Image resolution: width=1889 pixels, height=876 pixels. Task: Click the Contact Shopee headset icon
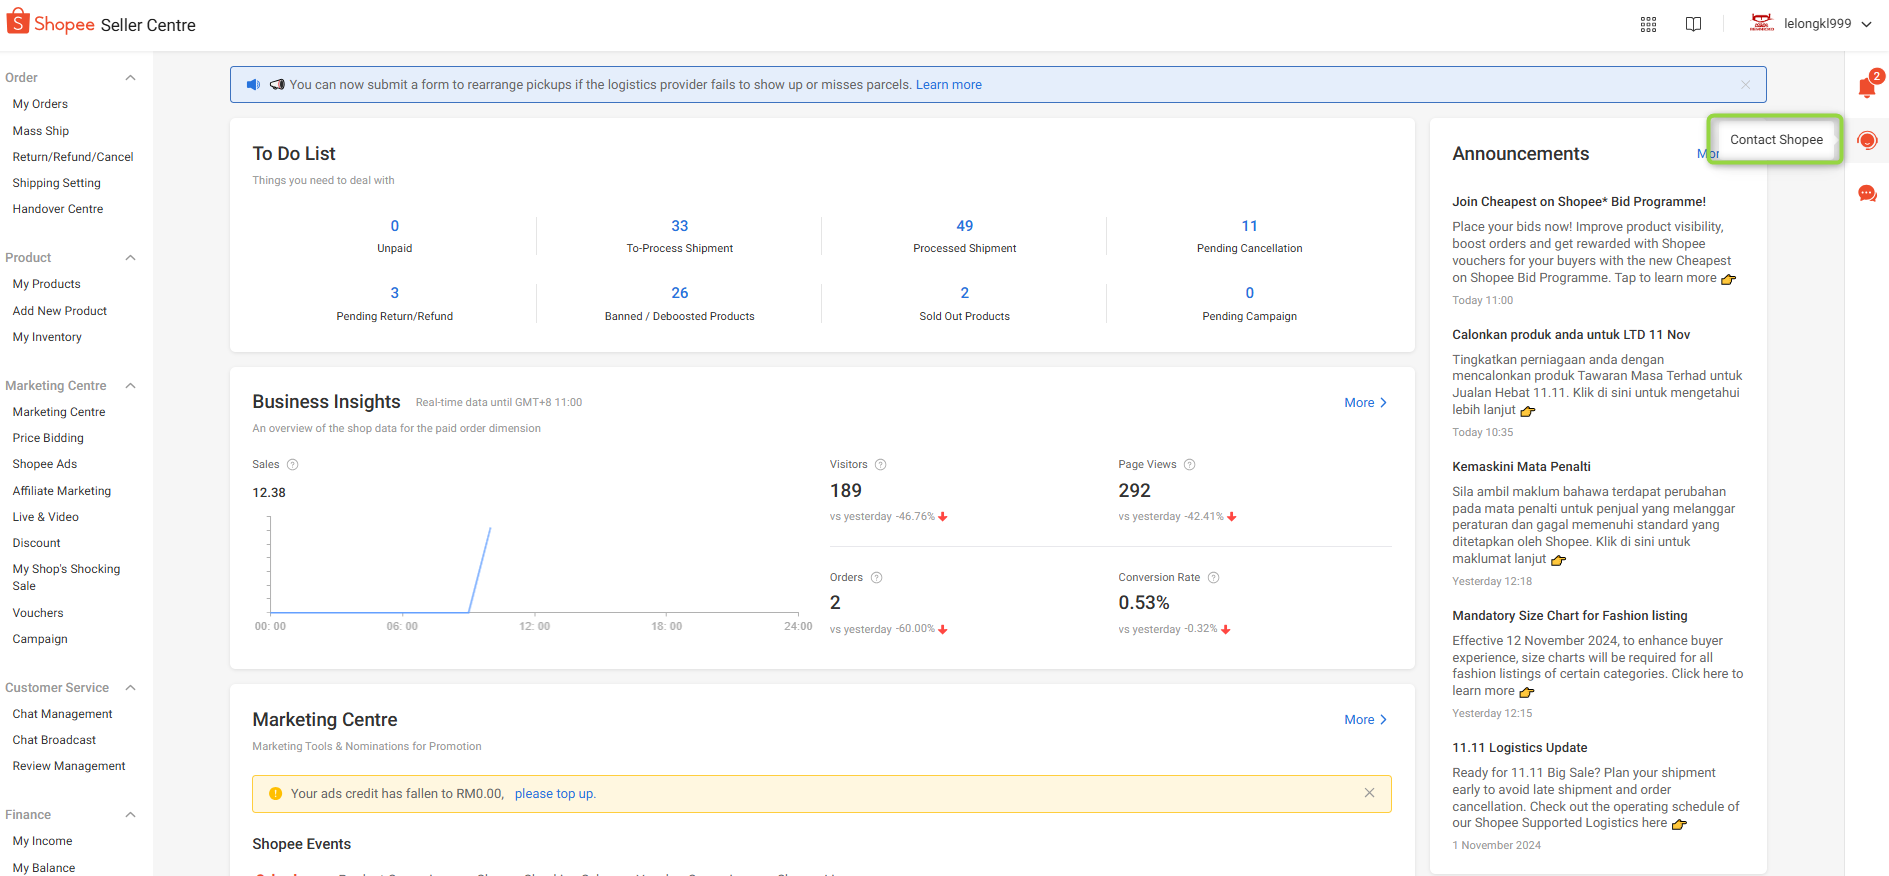(1867, 140)
